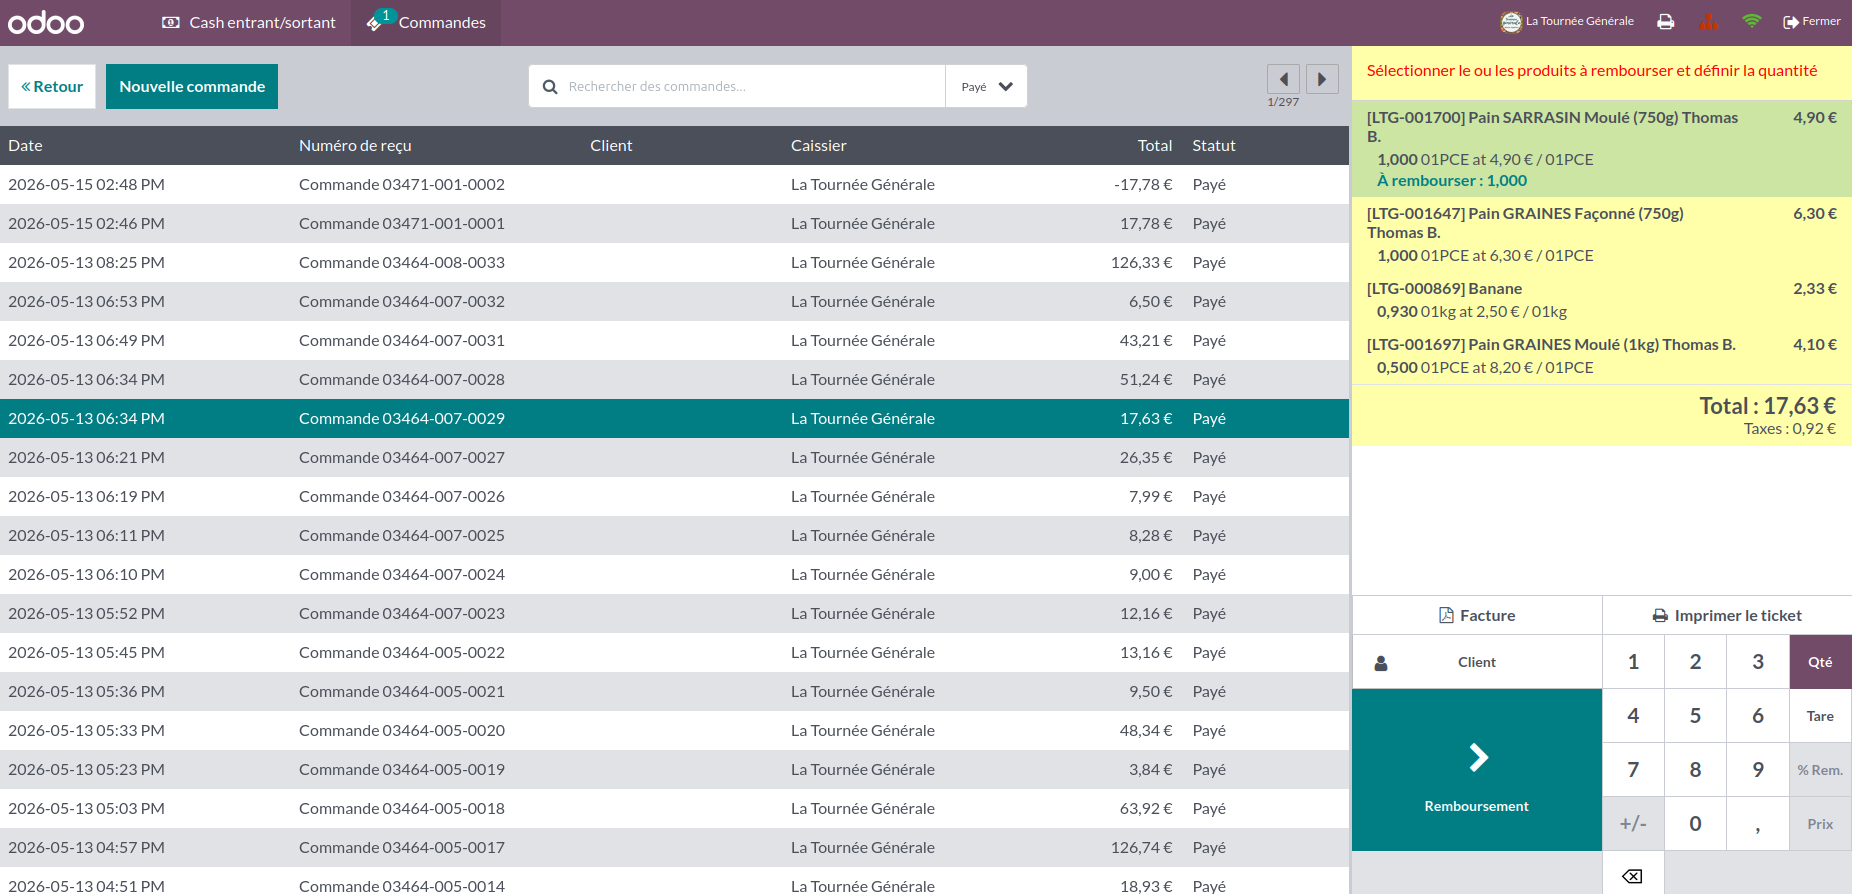Tap the numpad comma key
1852x894 pixels.
point(1758,824)
